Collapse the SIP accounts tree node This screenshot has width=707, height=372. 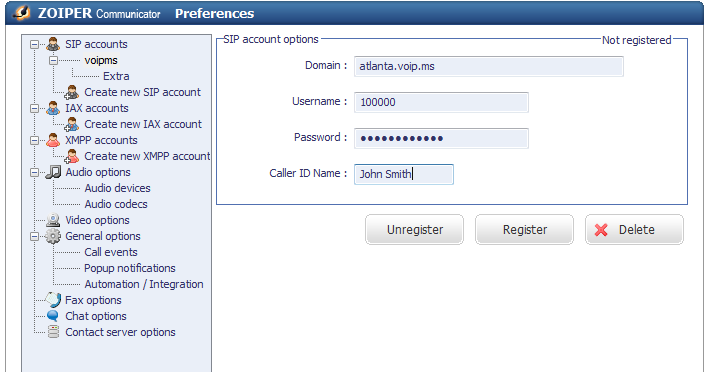click(34, 44)
